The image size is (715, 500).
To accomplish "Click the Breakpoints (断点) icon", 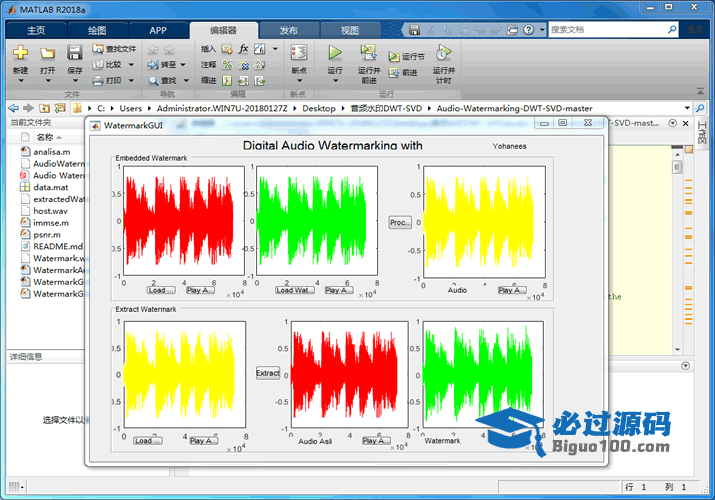I will [x=298, y=53].
